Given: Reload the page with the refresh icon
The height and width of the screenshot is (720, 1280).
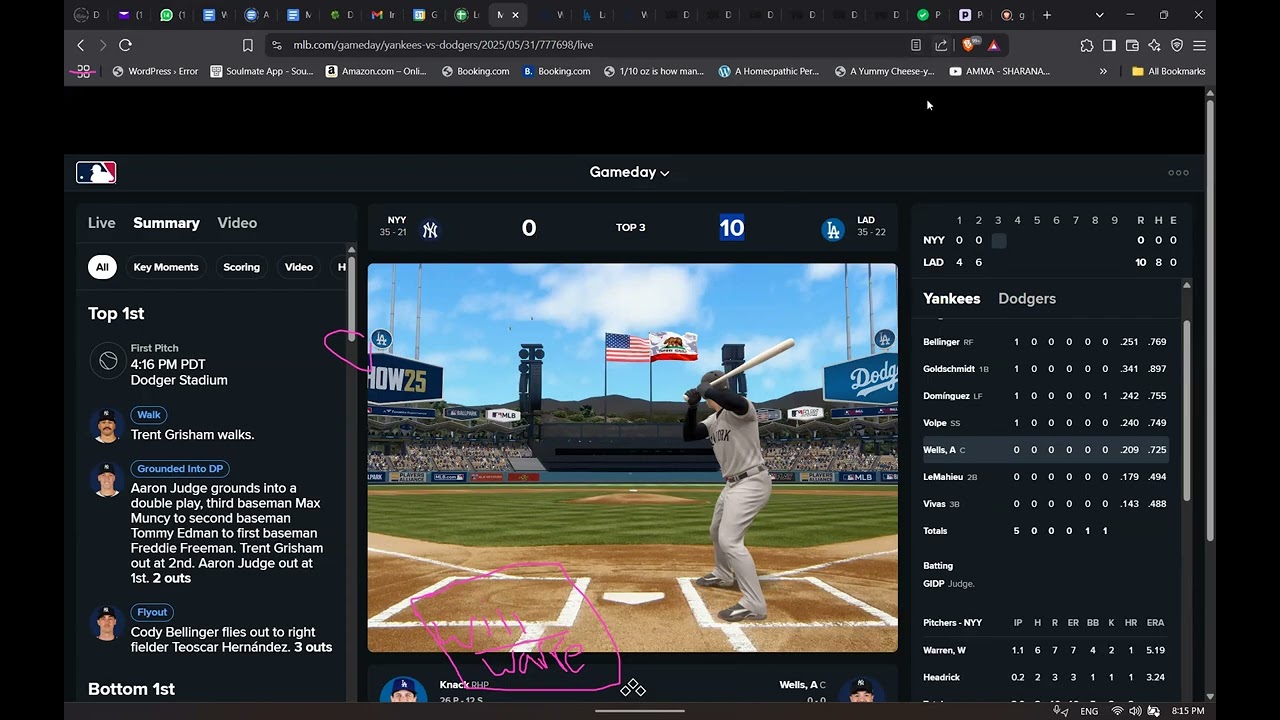Looking at the screenshot, I should [125, 45].
